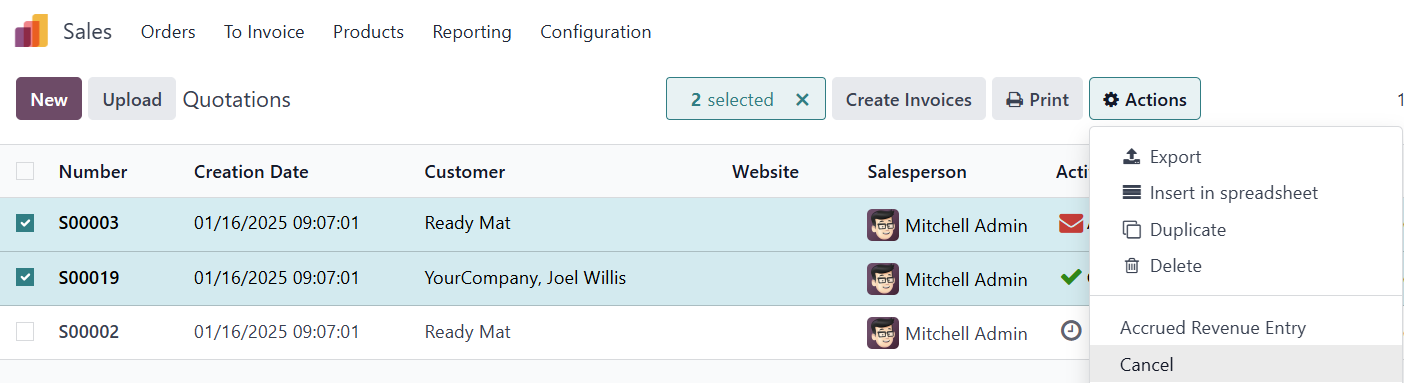The width and height of the screenshot is (1404, 383).
Task: Uncheck the S00019 row checkbox
Action: [25, 278]
